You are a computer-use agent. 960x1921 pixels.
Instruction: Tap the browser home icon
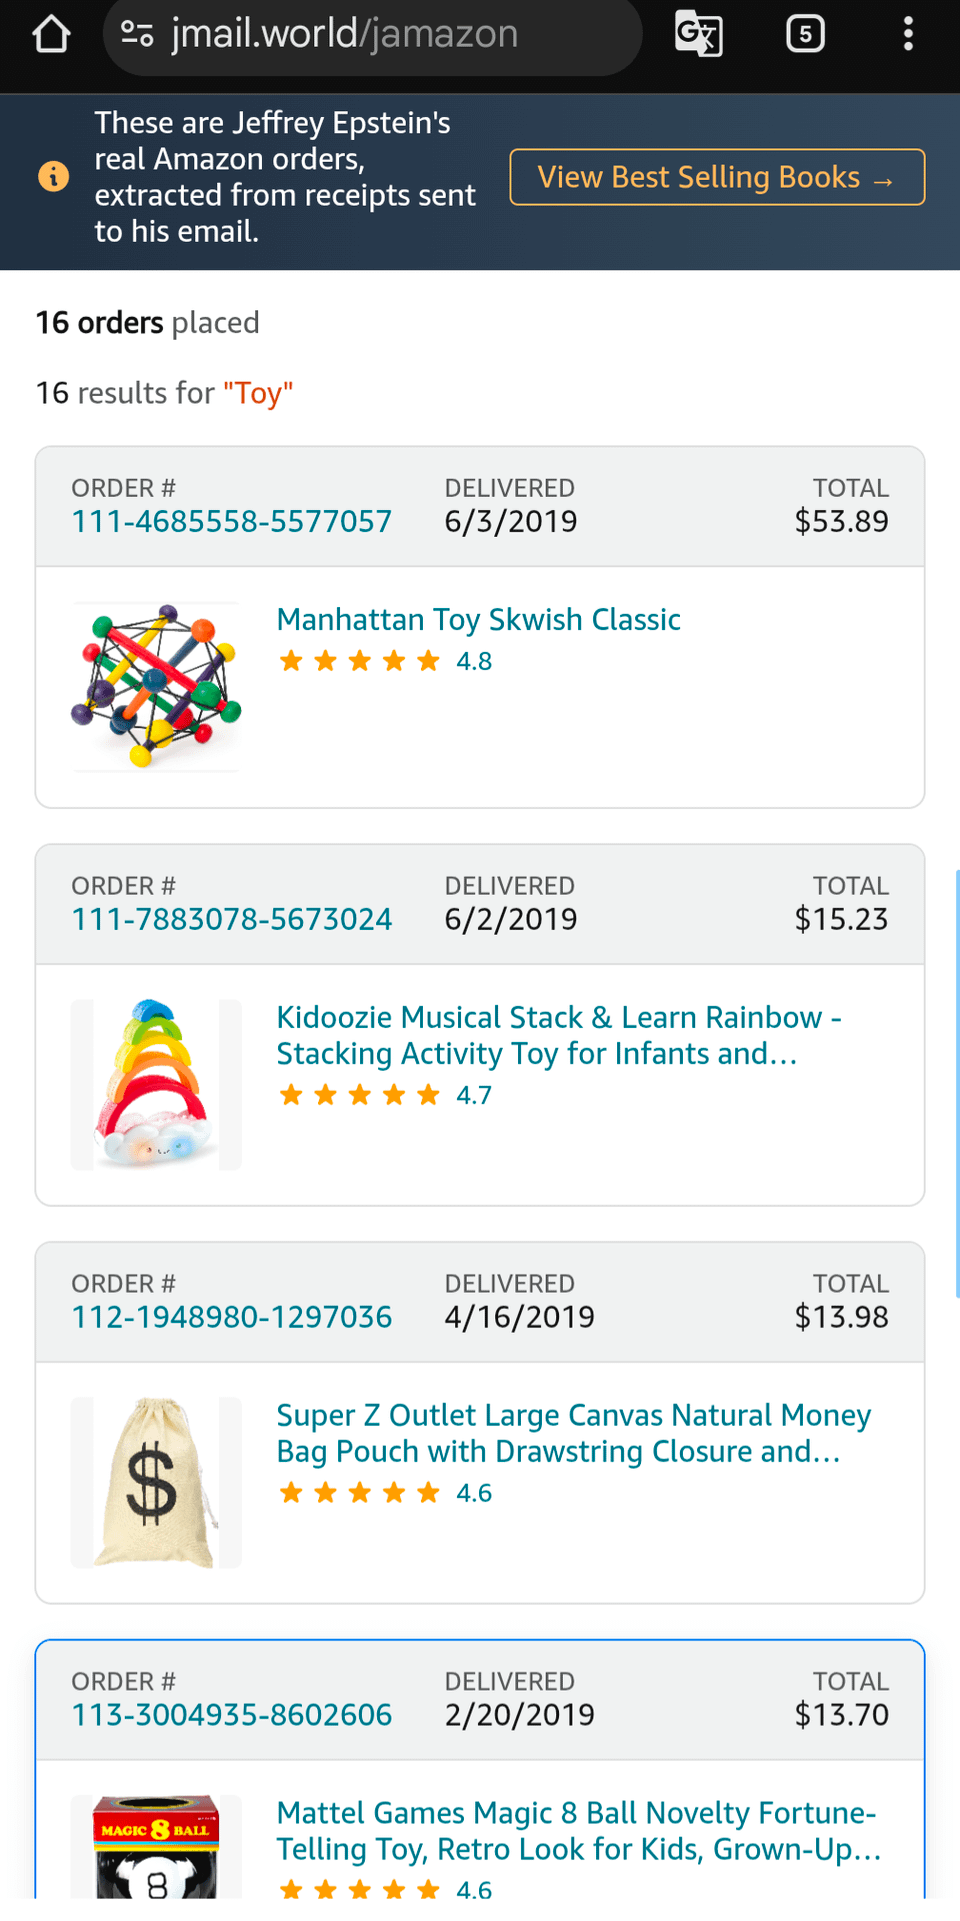[x=52, y=34]
